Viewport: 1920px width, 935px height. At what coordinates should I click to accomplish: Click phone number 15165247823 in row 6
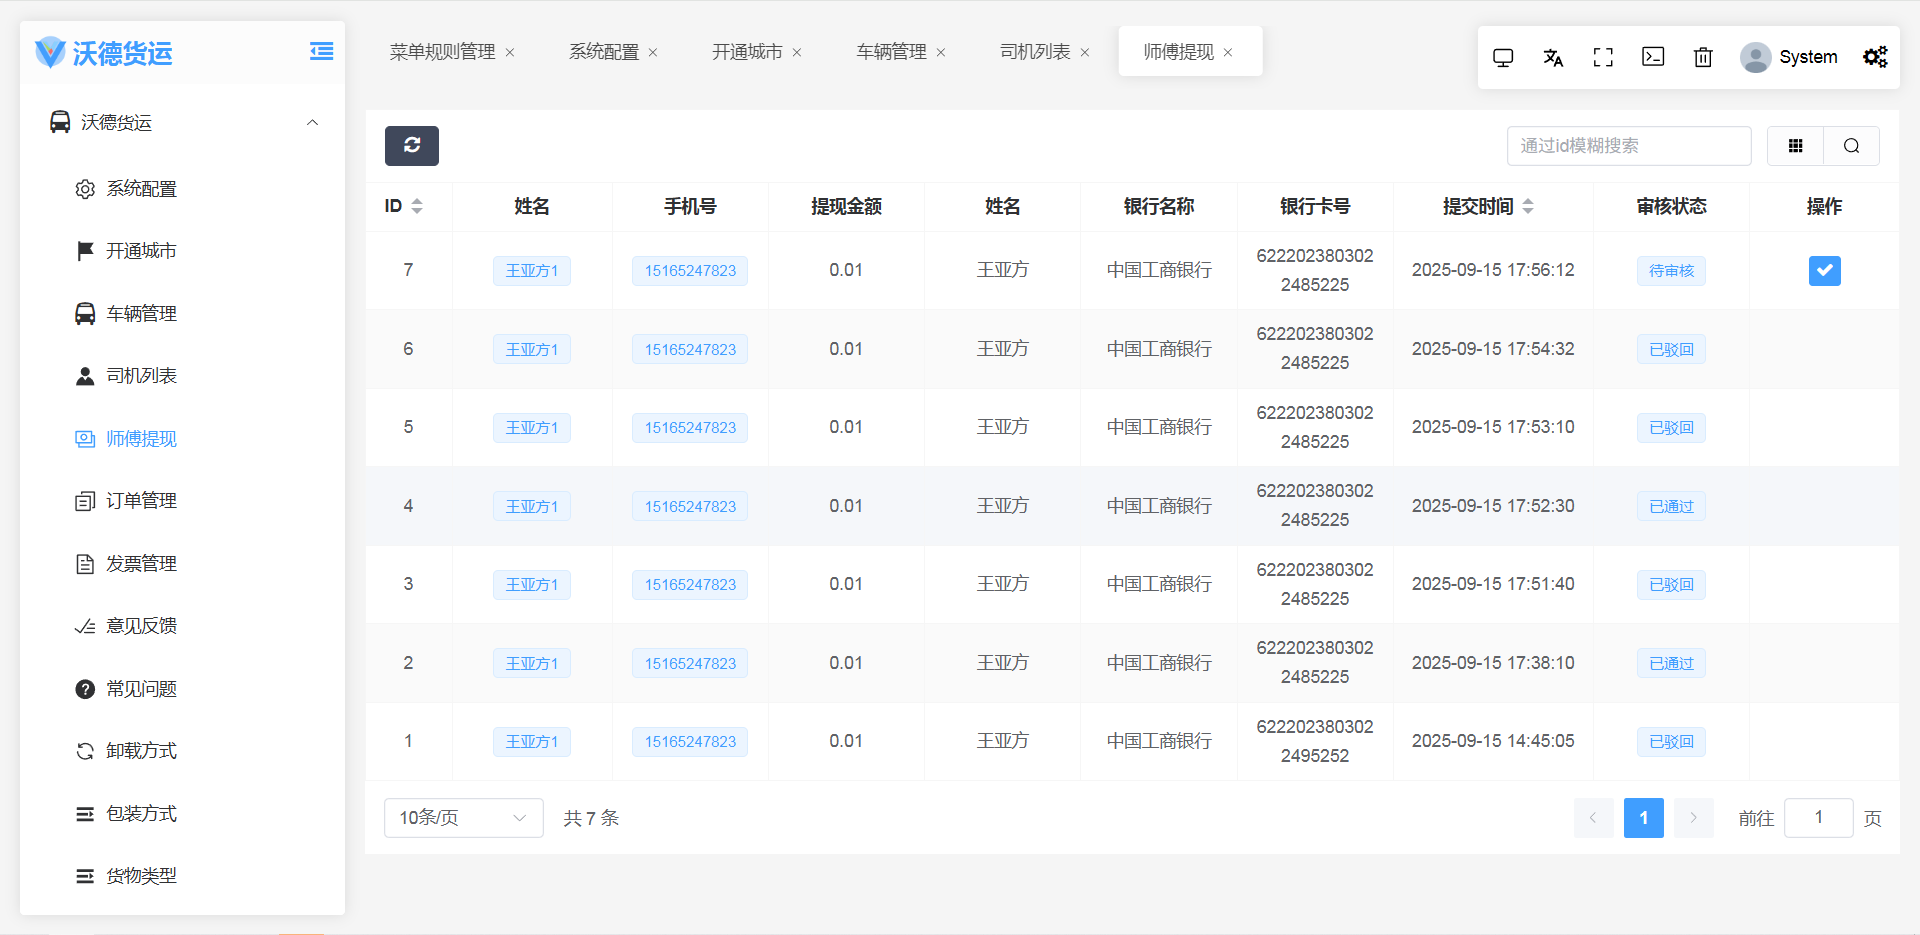[690, 349]
